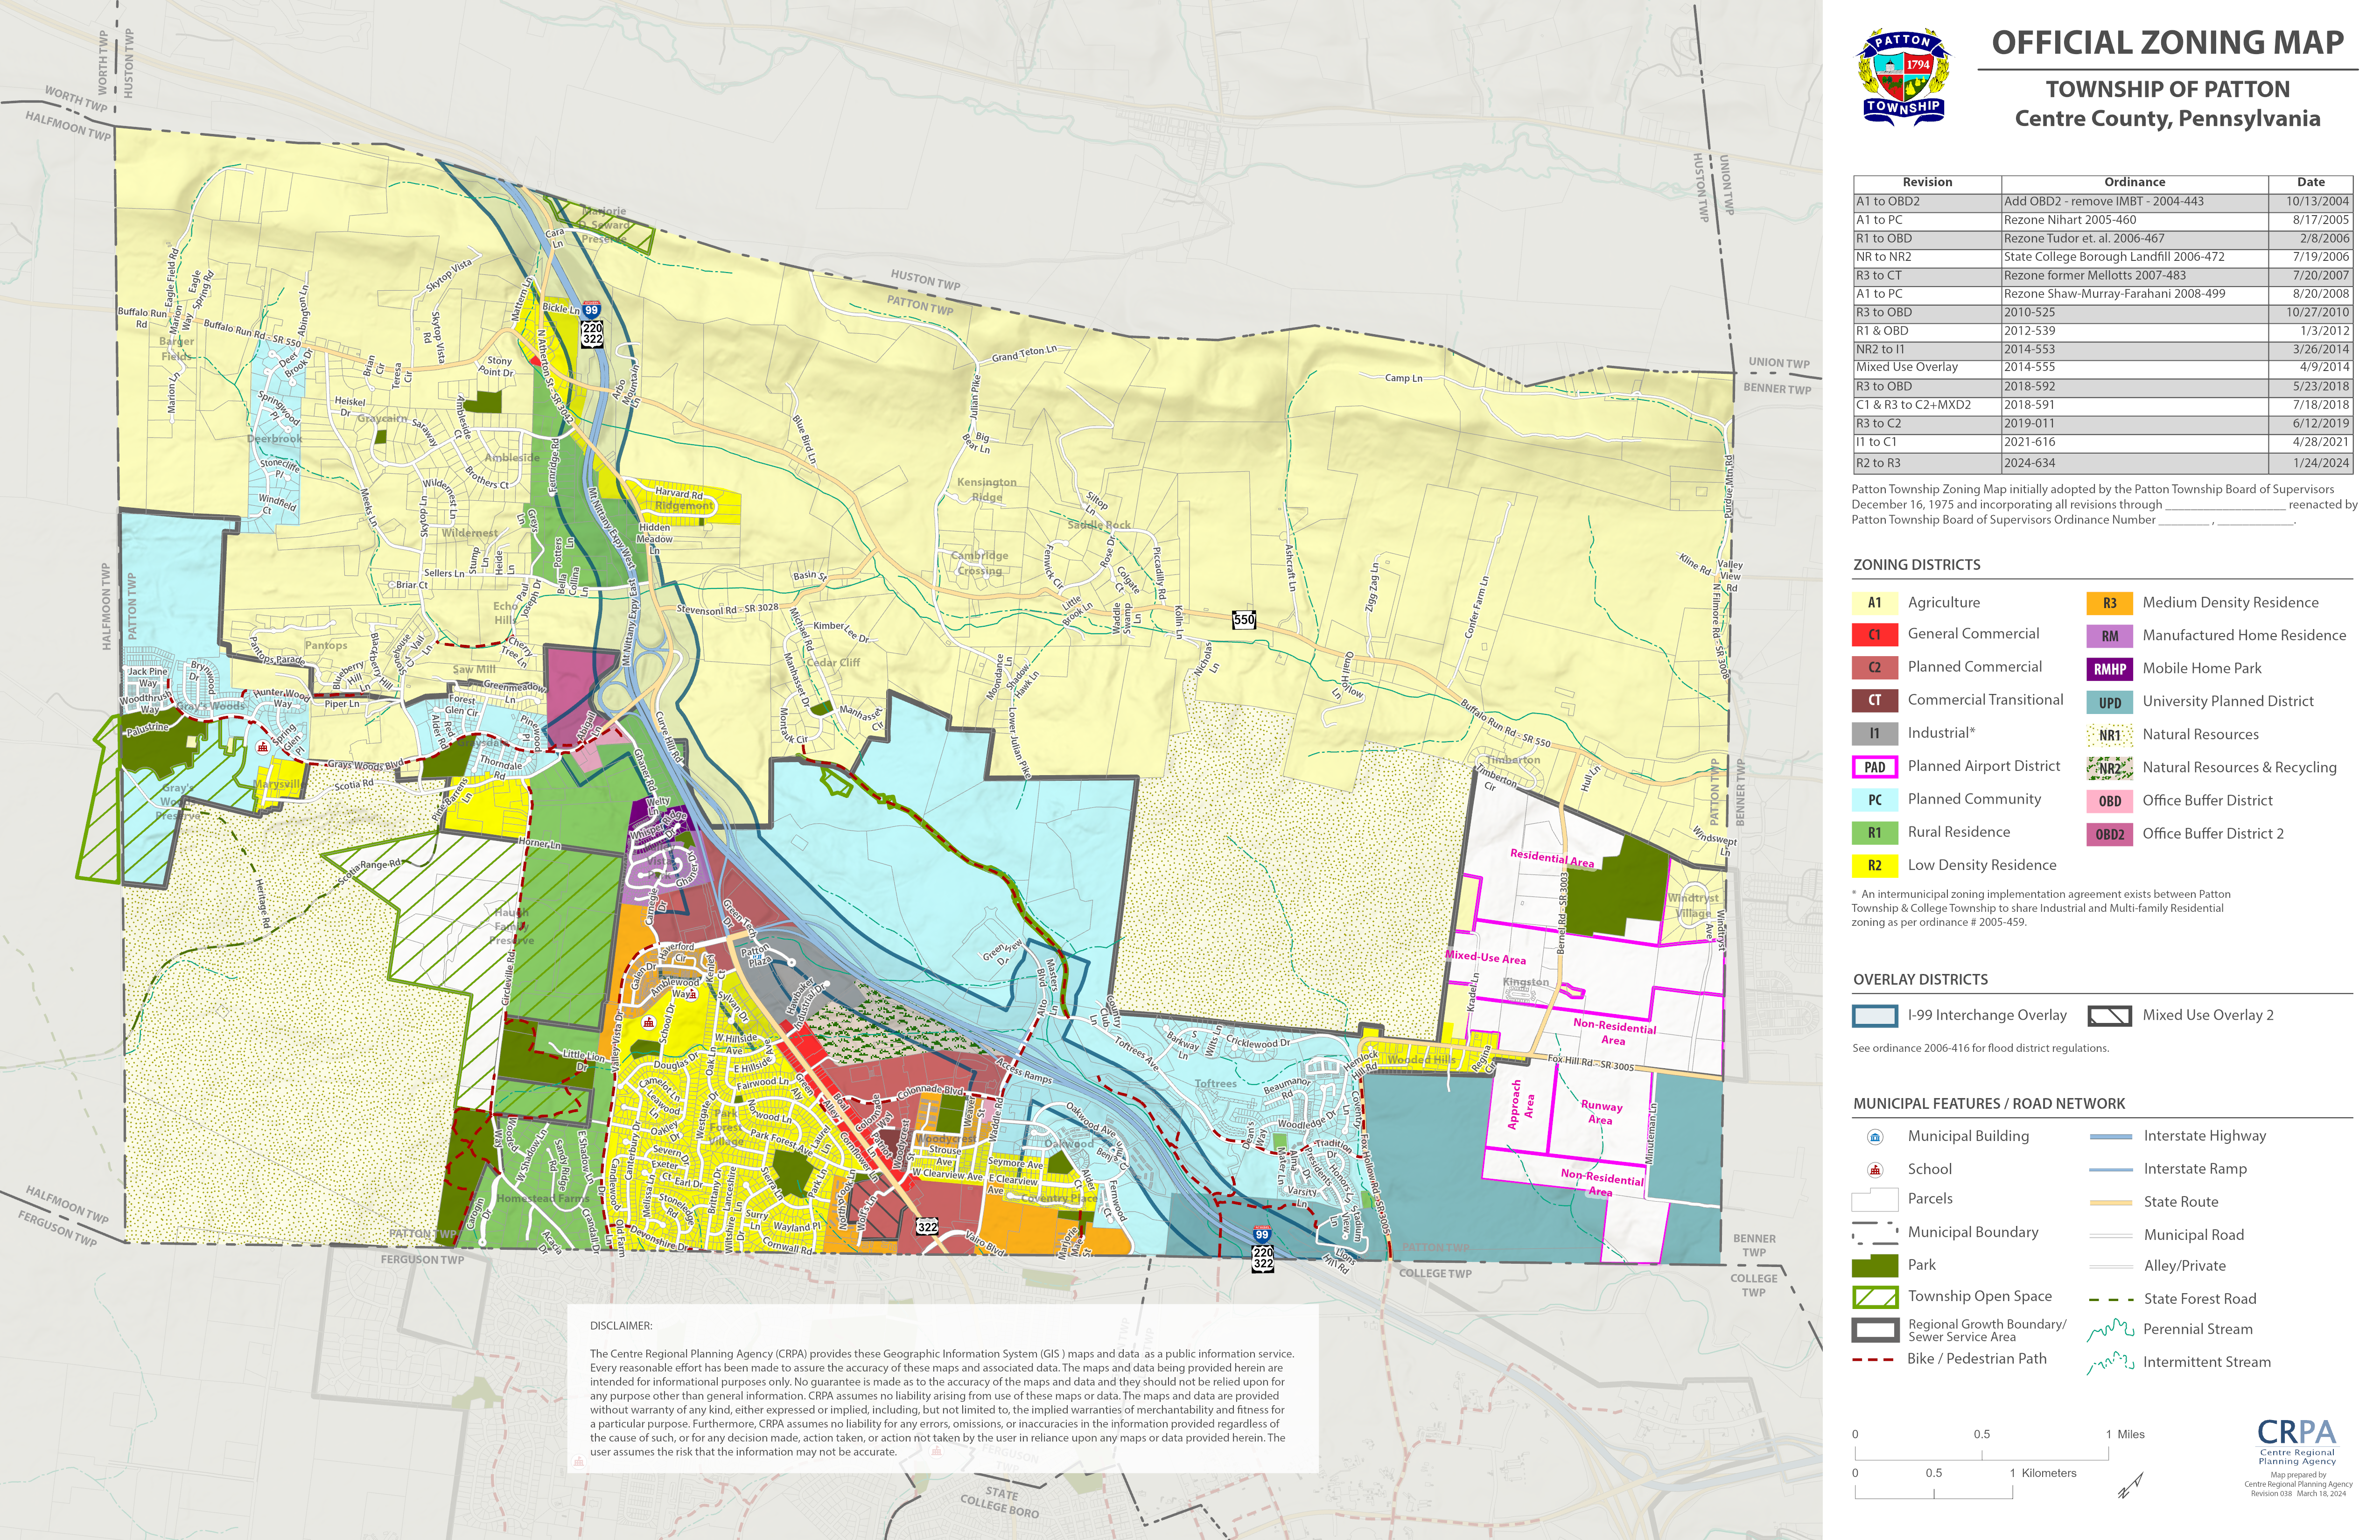Click the C1 General Commercial red swatch
This screenshot has width=2380, height=1540.
click(x=1874, y=635)
